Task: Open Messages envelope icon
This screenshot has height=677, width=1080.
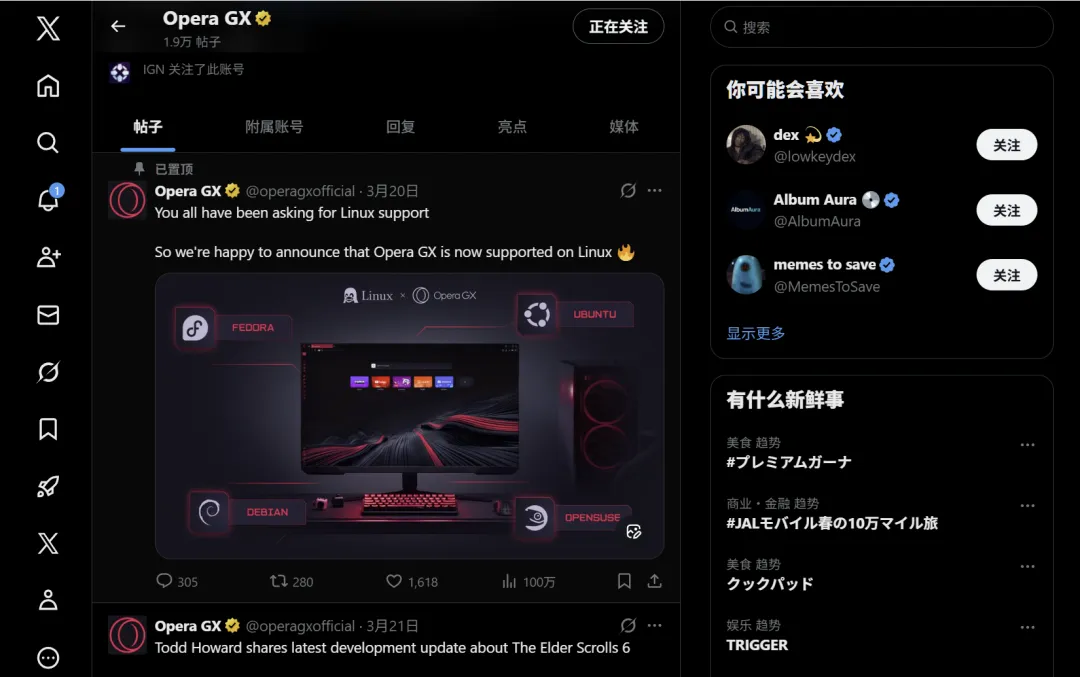Action: click(x=48, y=315)
